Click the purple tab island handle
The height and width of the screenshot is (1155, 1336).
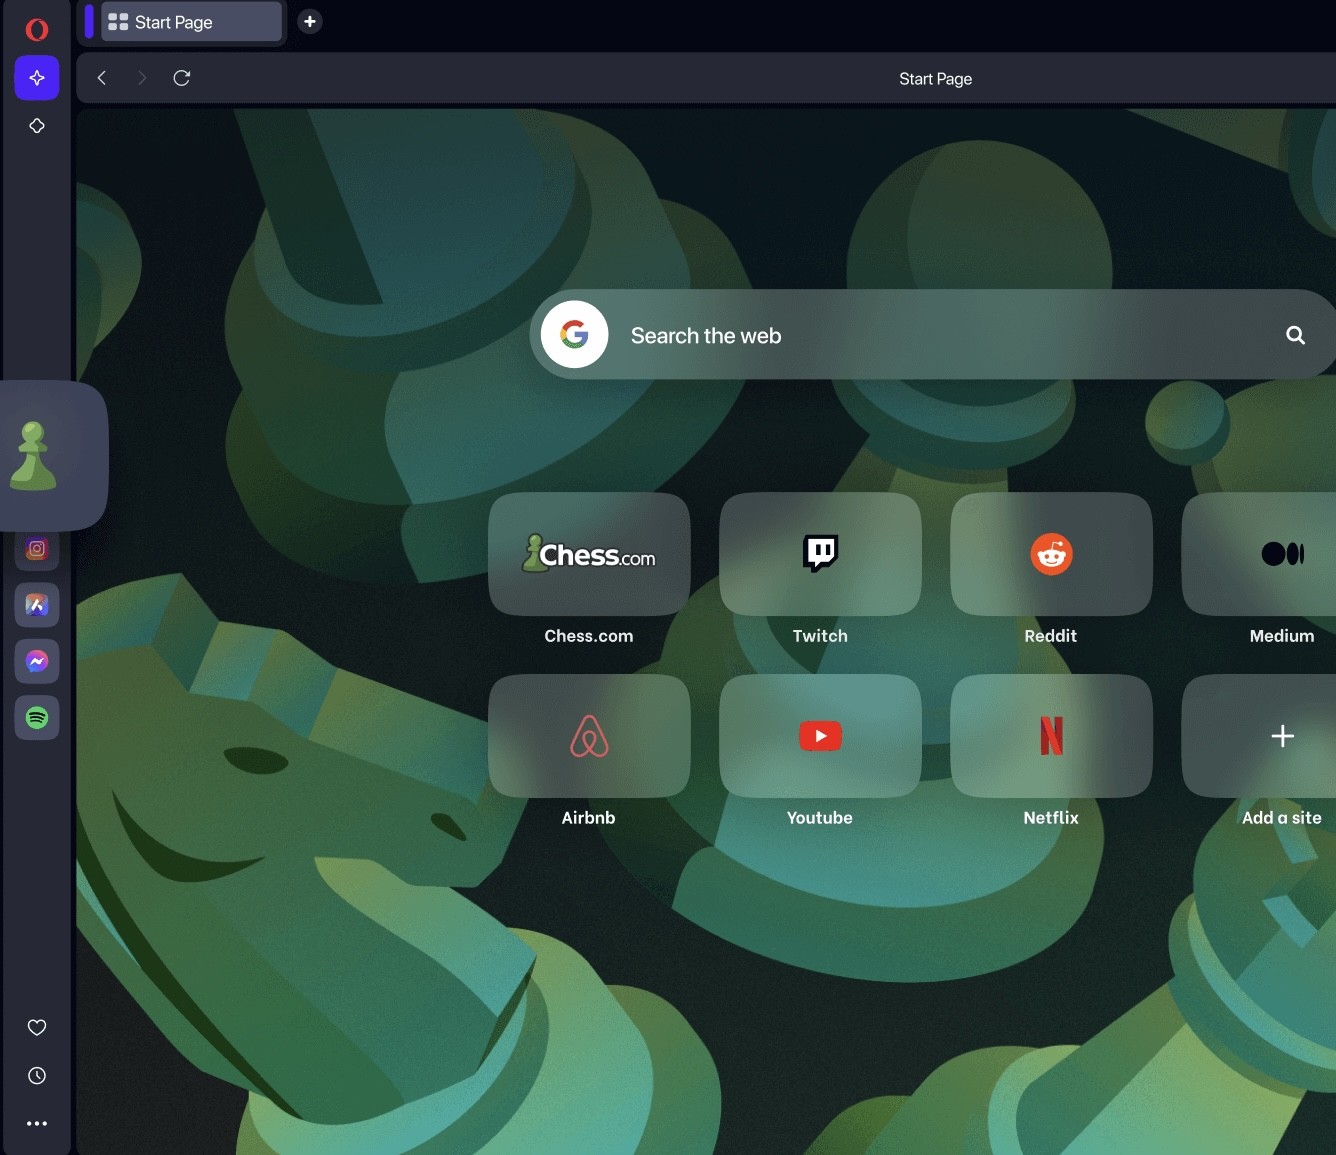pos(89,22)
